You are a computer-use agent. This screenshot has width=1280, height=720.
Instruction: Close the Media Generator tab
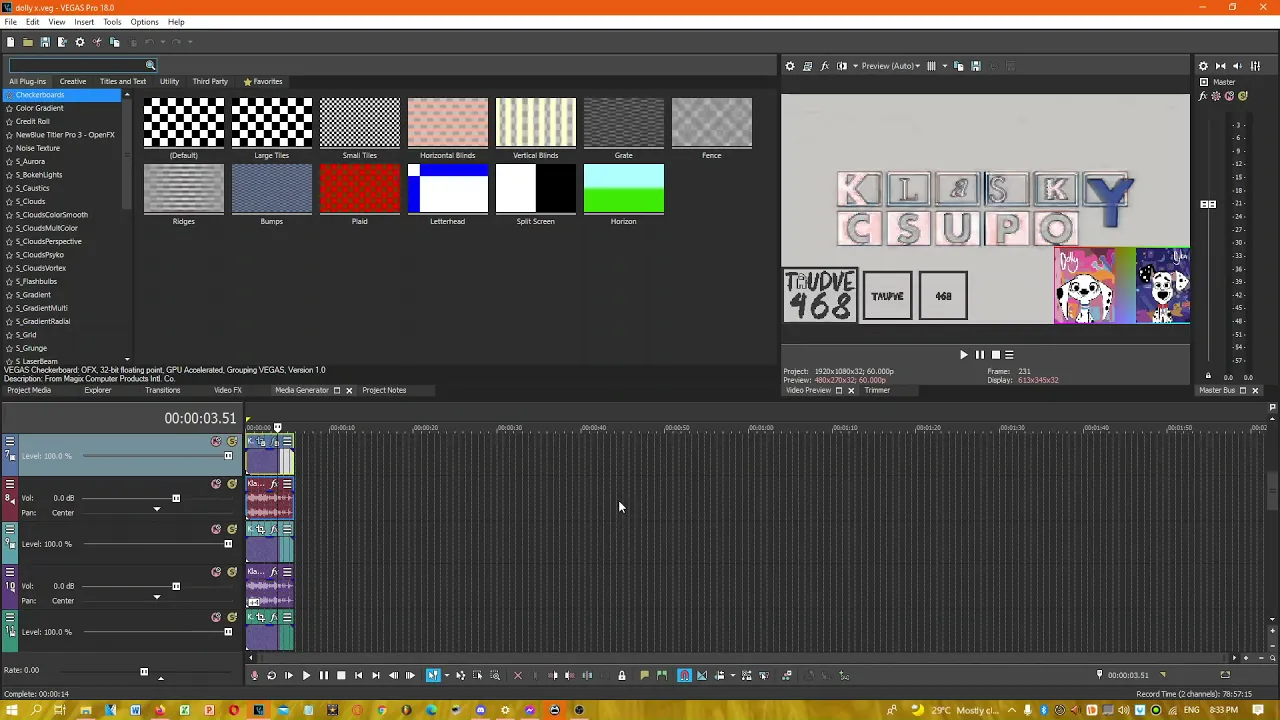[x=349, y=390]
